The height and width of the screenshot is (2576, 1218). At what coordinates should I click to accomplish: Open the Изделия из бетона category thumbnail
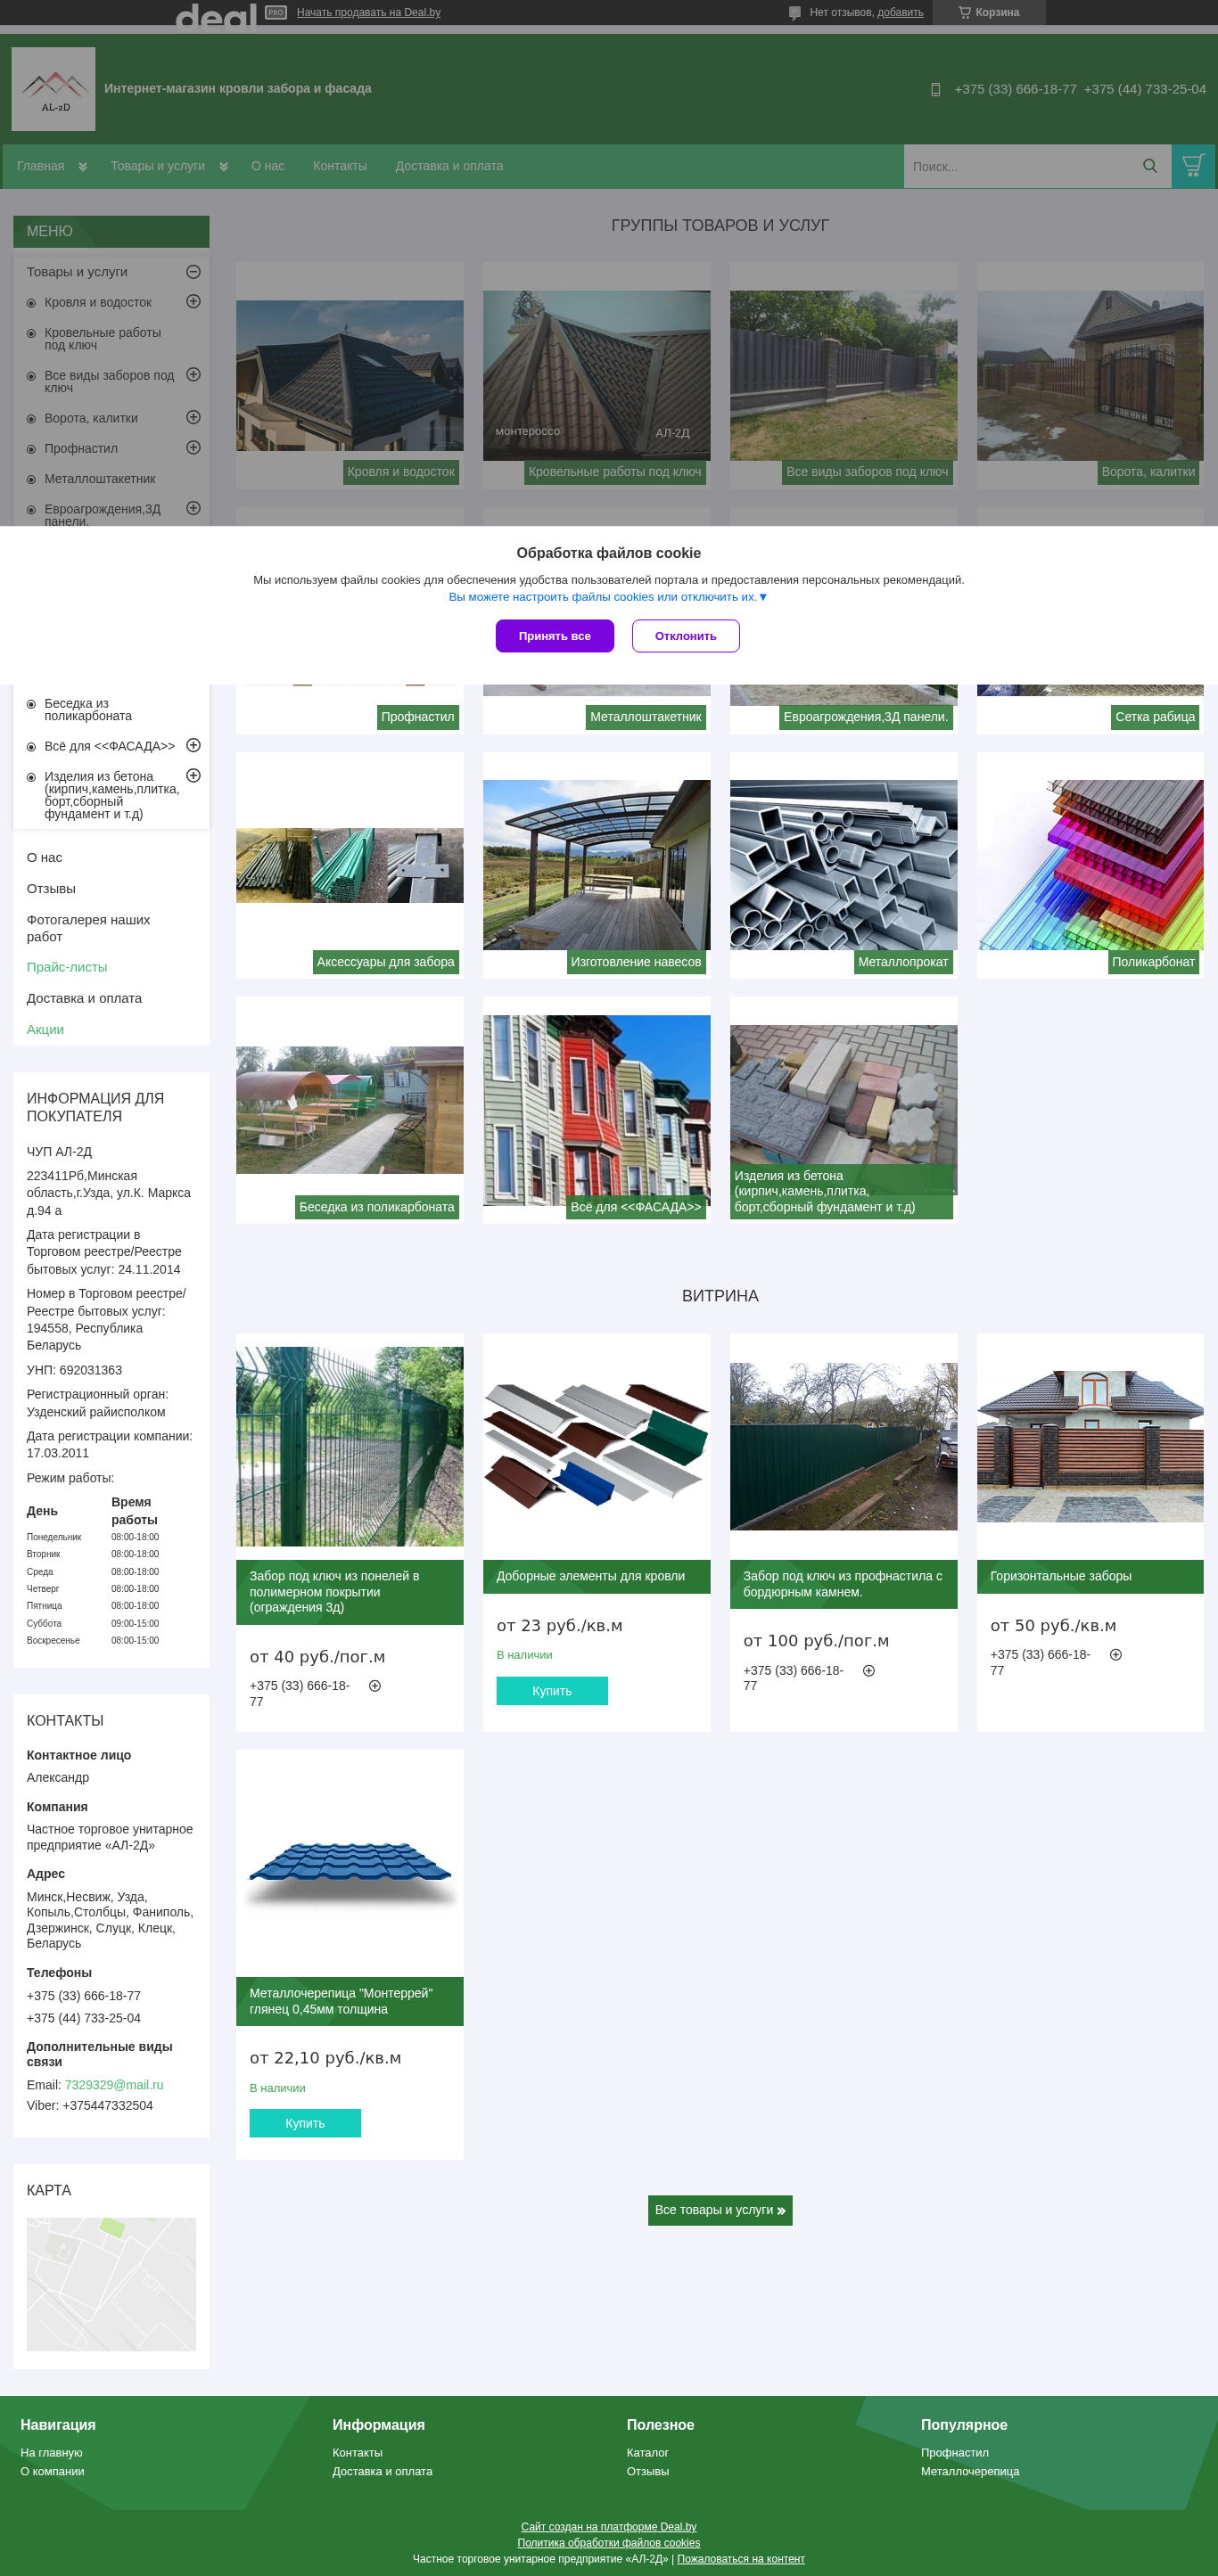coord(844,1110)
